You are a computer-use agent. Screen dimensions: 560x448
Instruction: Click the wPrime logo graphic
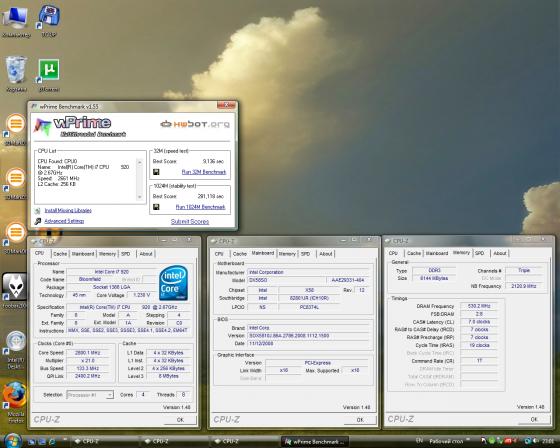[80, 127]
